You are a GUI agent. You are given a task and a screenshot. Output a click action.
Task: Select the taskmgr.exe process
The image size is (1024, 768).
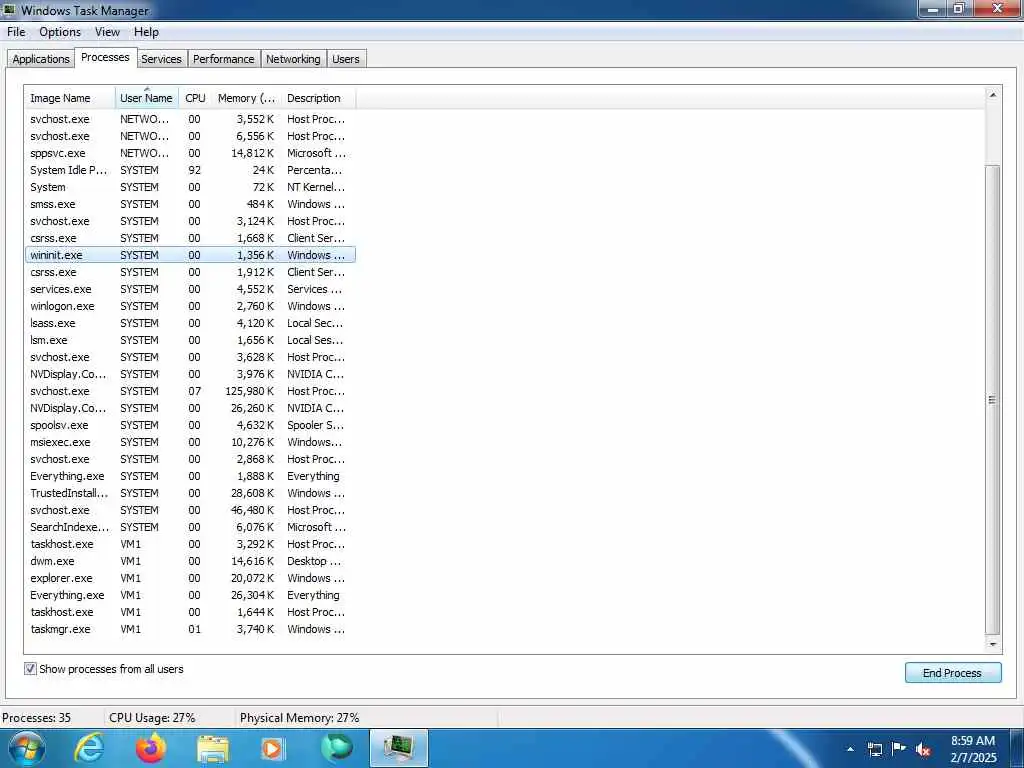(x=190, y=628)
